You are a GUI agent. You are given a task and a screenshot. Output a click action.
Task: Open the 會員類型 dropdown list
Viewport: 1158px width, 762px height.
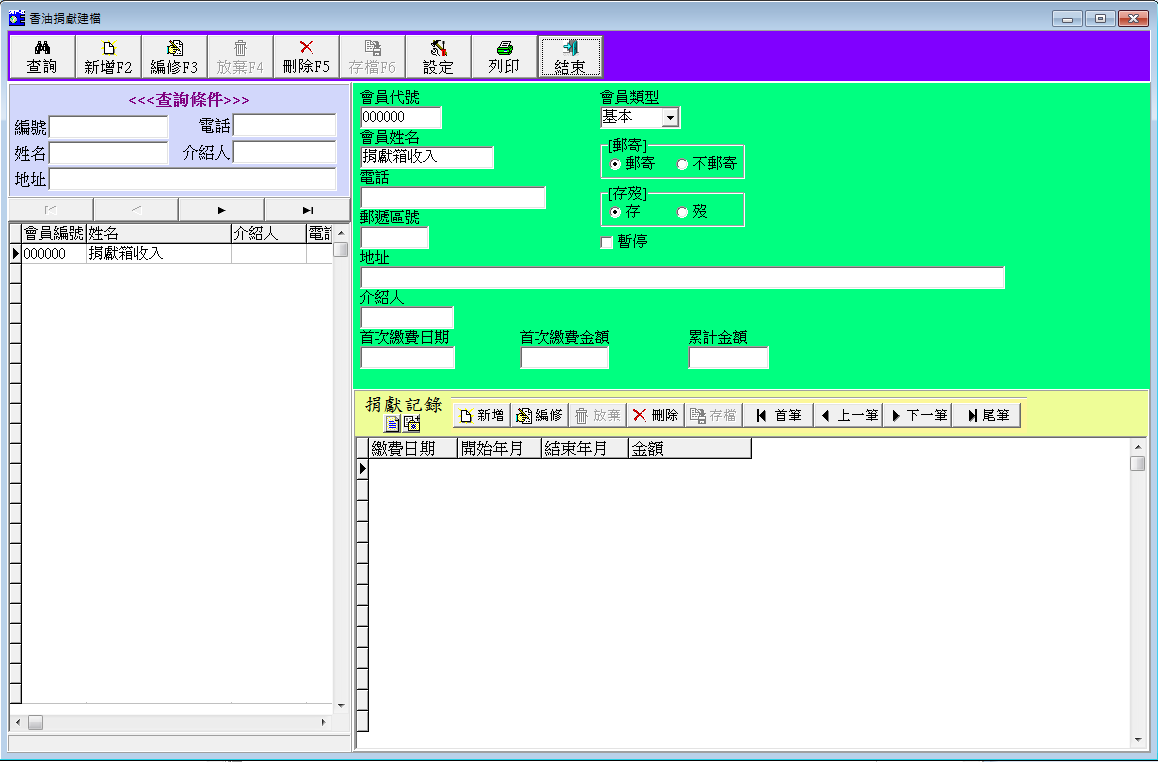point(670,118)
